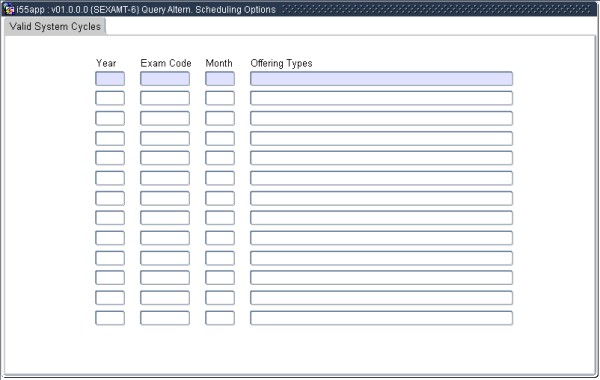Image resolution: width=600 pixels, height=380 pixels.
Task: Click the last row Exam Code field
Action: (x=165, y=318)
